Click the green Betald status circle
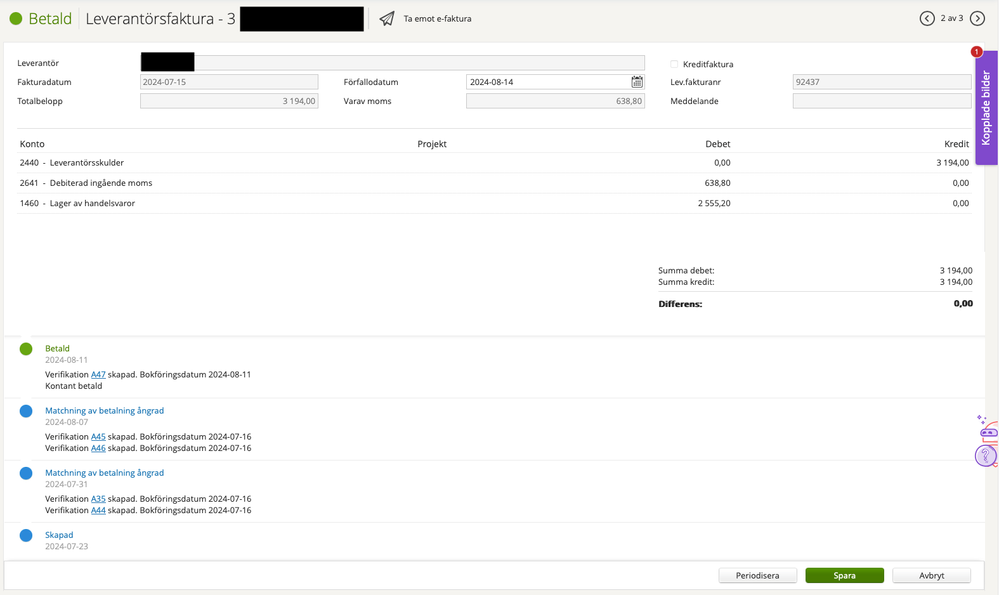999x595 pixels. [x=16, y=19]
